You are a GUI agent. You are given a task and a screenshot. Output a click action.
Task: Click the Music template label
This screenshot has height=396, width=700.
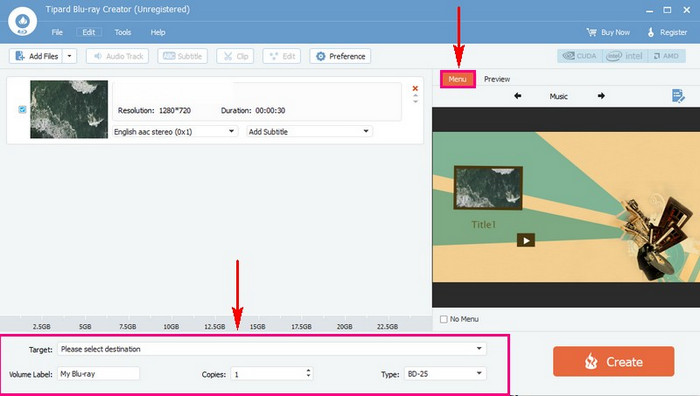558,96
